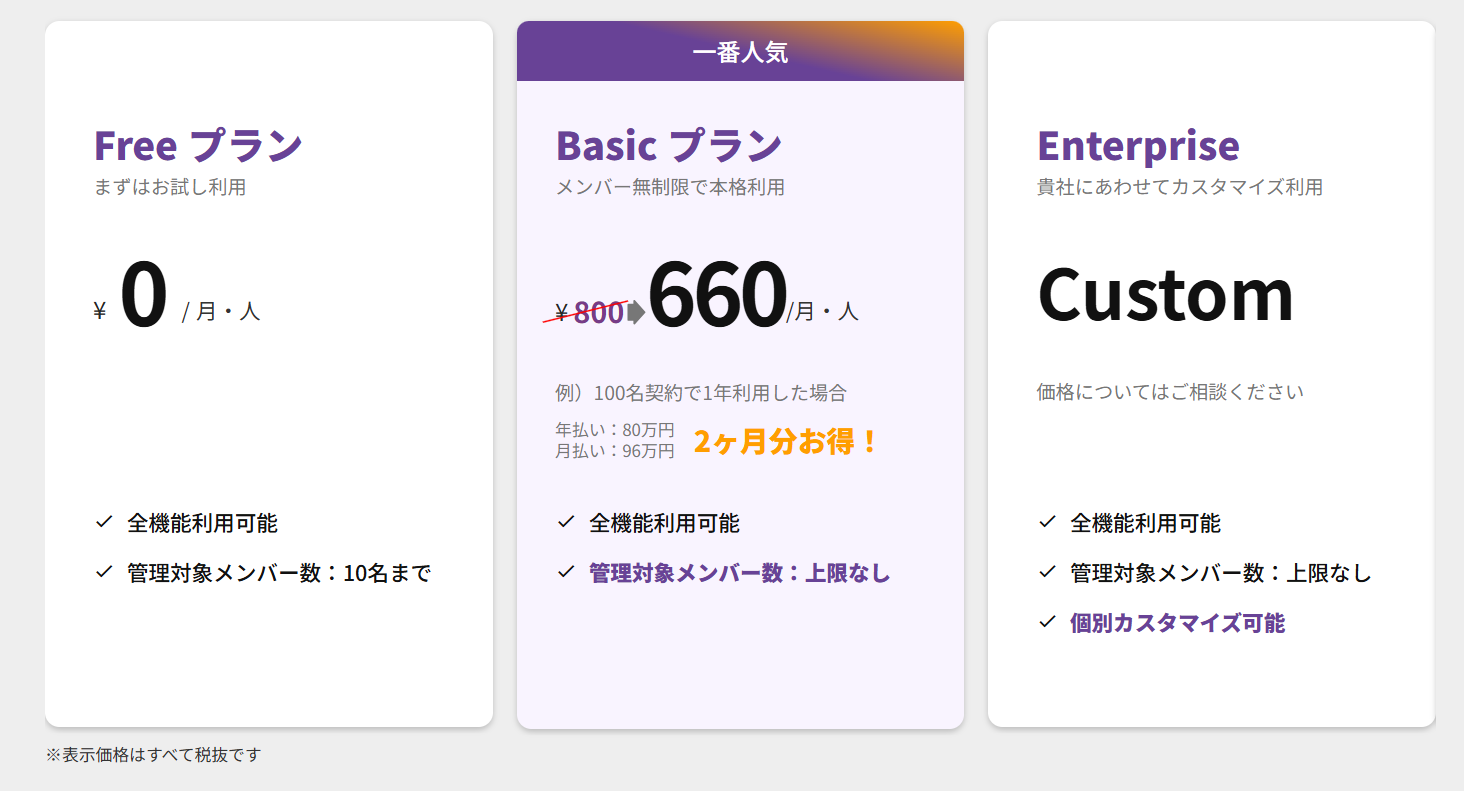Click the 個別カスタマイズ可能 feature text
The height and width of the screenshot is (791, 1464).
click(x=1177, y=623)
